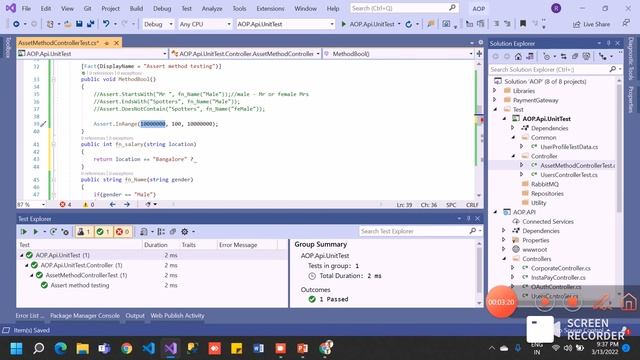Open the Build menu
This screenshot has width=640, height=360.
pyautogui.click(x=136, y=8)
